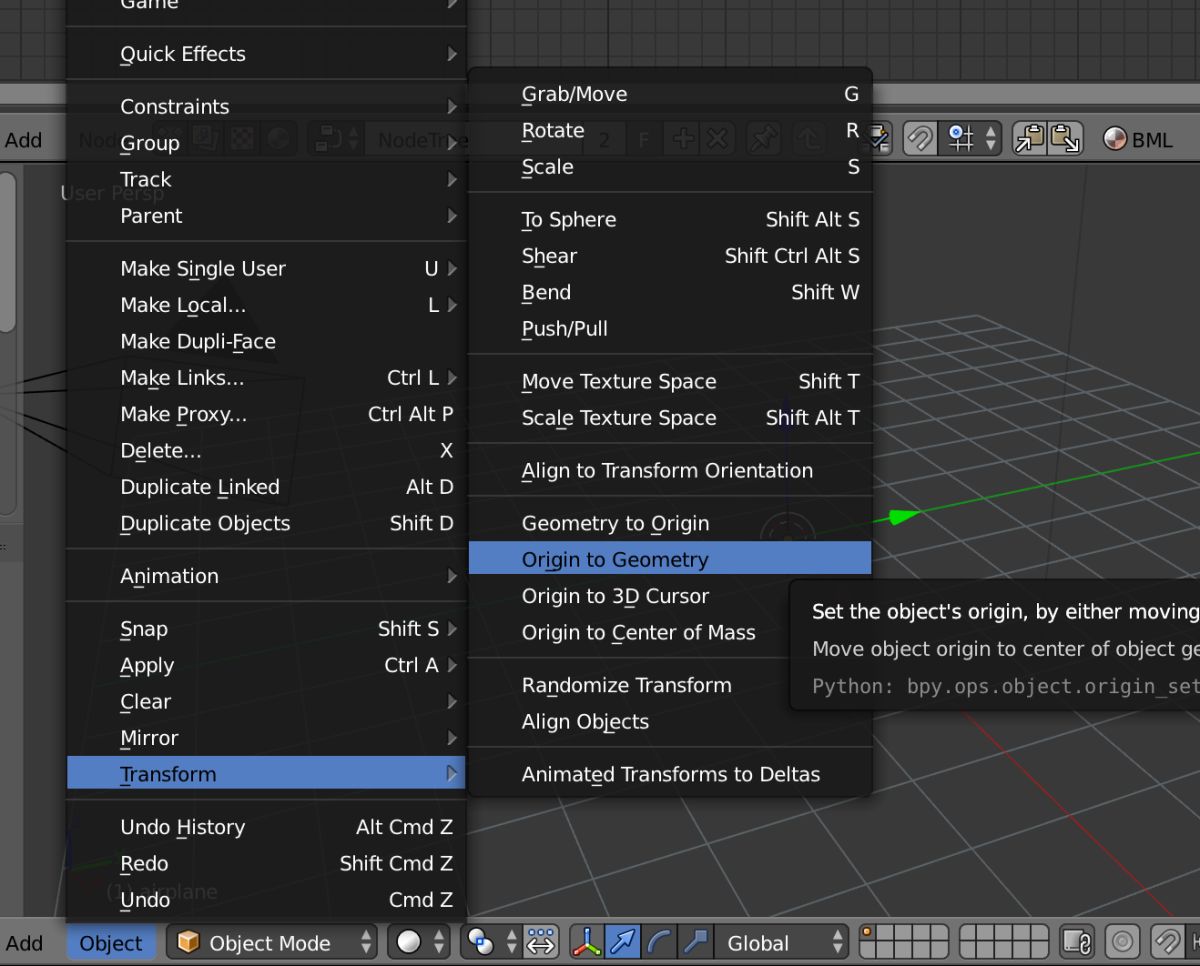Open the Add menu in node editor header
The image size is (1200, 966).
[24, 140]
